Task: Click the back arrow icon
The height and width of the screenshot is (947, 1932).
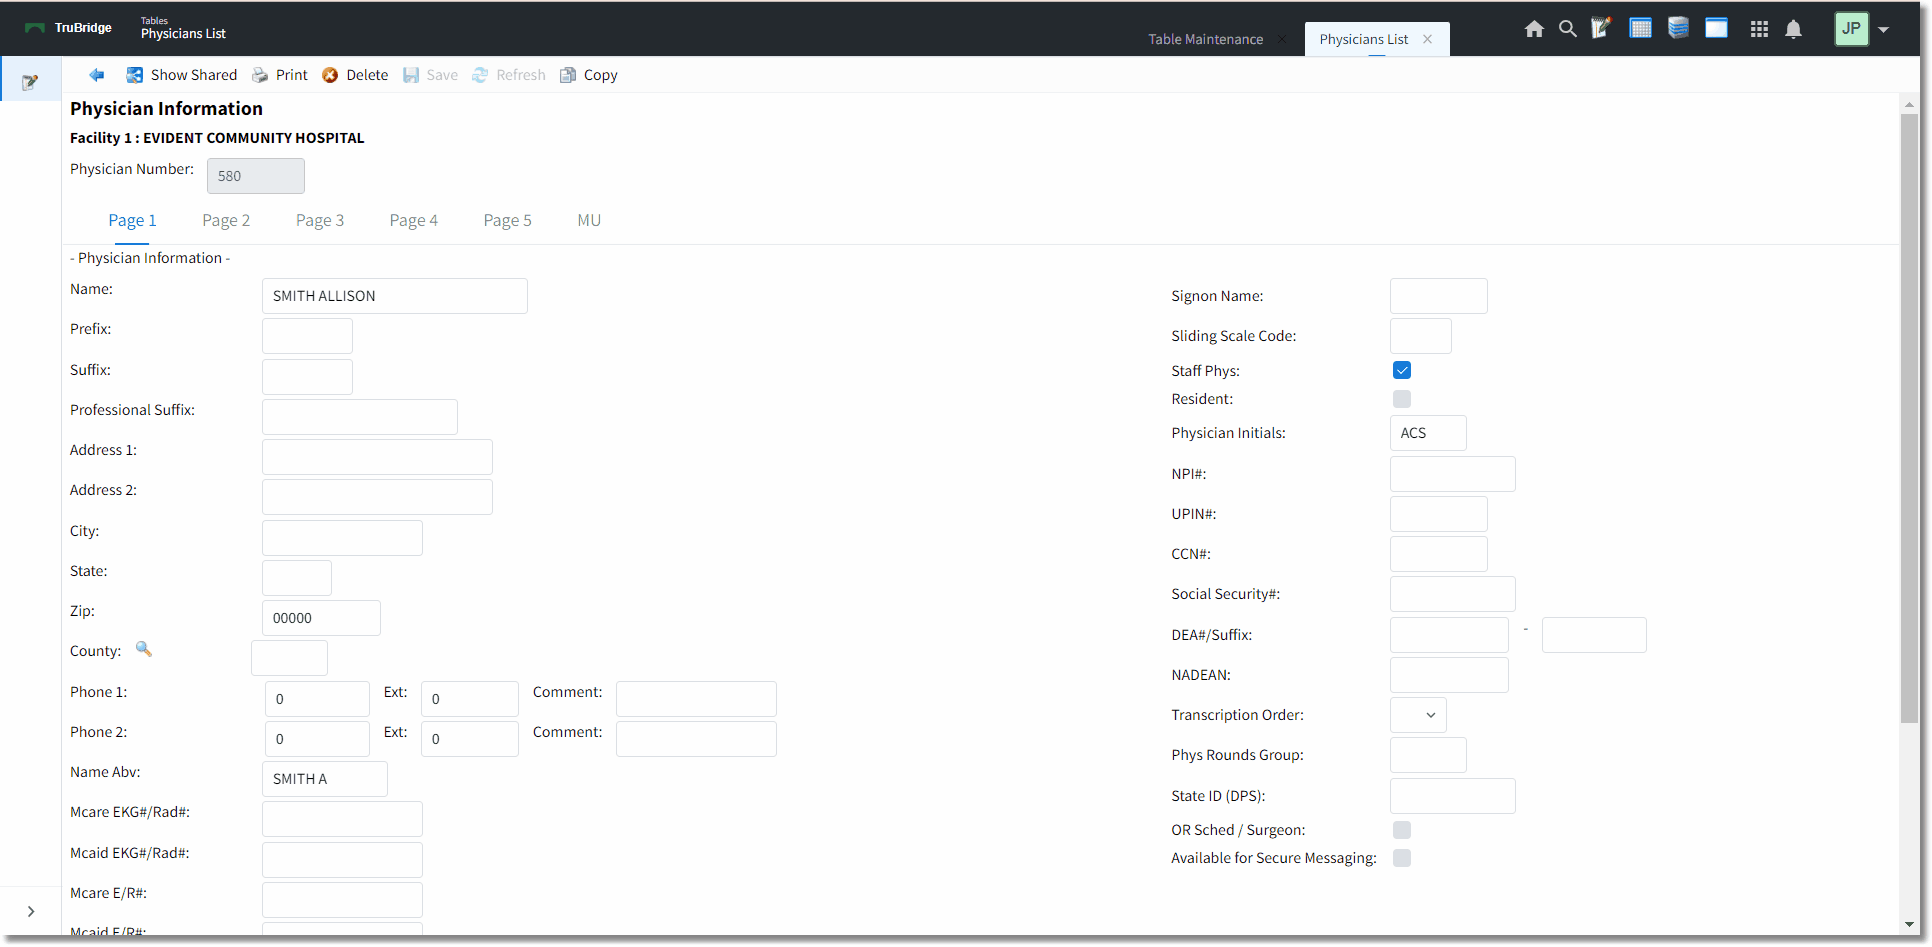Action: [97, 75]
